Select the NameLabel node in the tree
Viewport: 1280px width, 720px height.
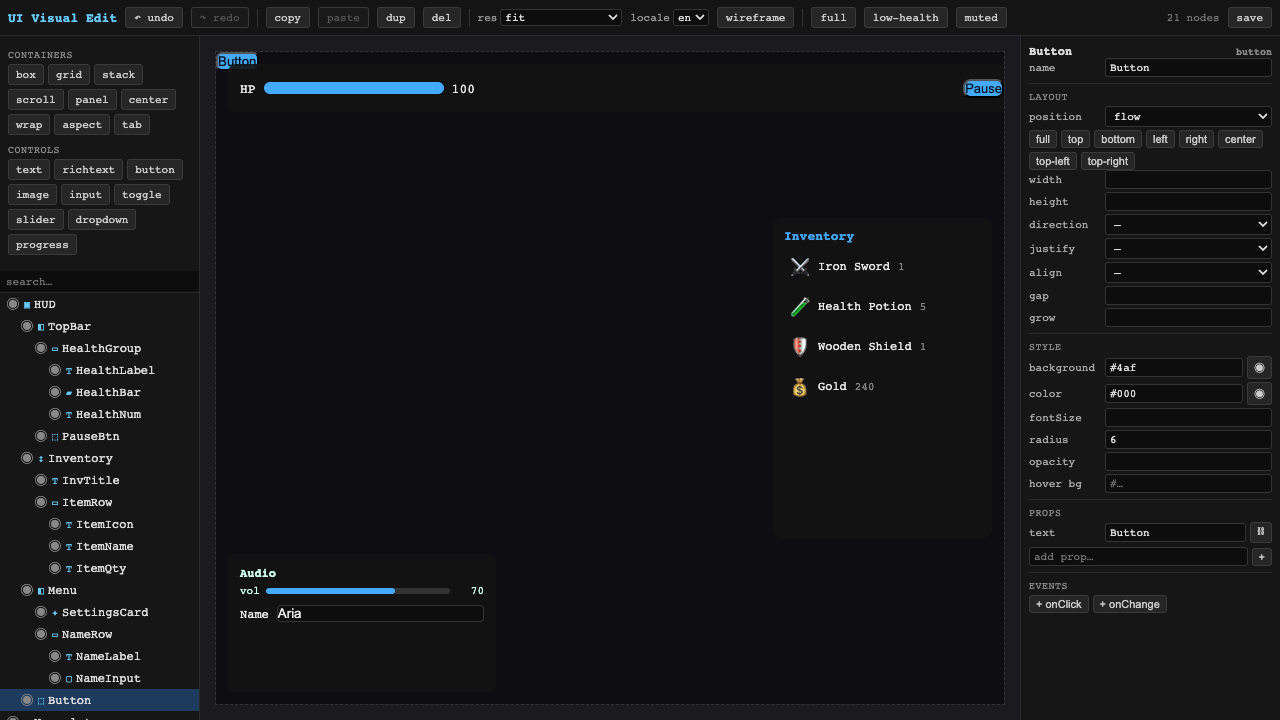[108, 657]
